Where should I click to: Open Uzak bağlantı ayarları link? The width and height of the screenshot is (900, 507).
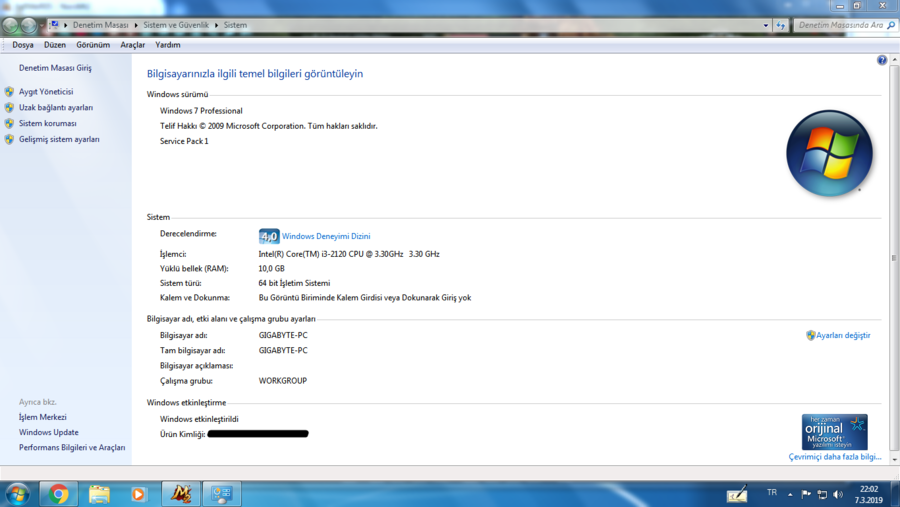(x=56, y=107)
